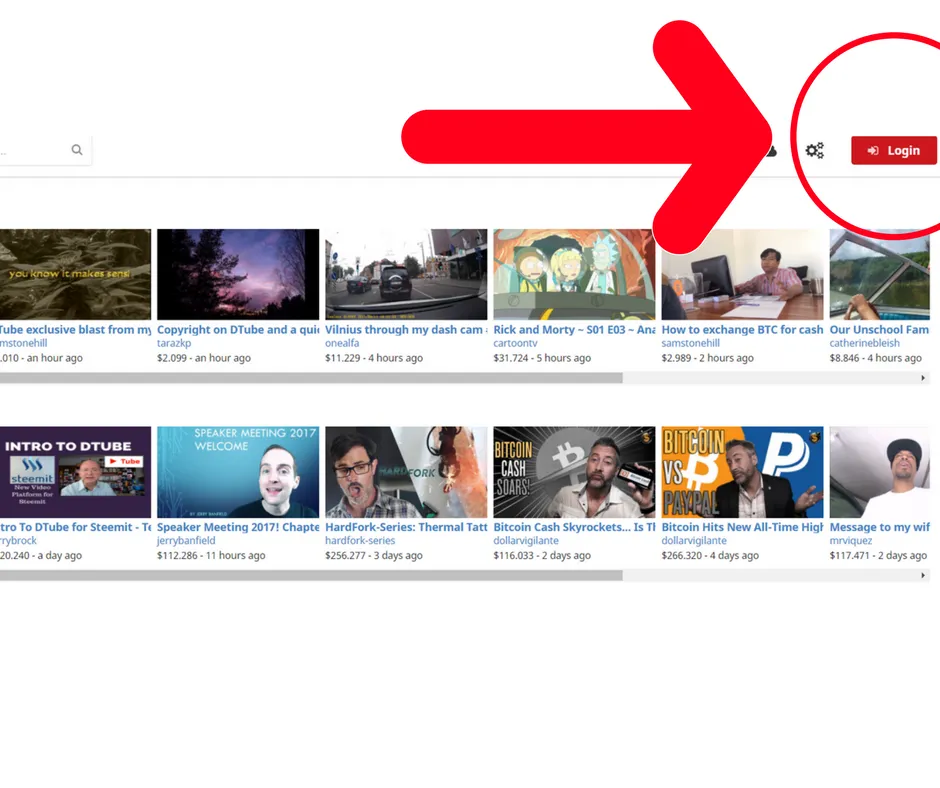Open the man in cap video thumbnail
The image size is (940, 788).
point(879,472)
